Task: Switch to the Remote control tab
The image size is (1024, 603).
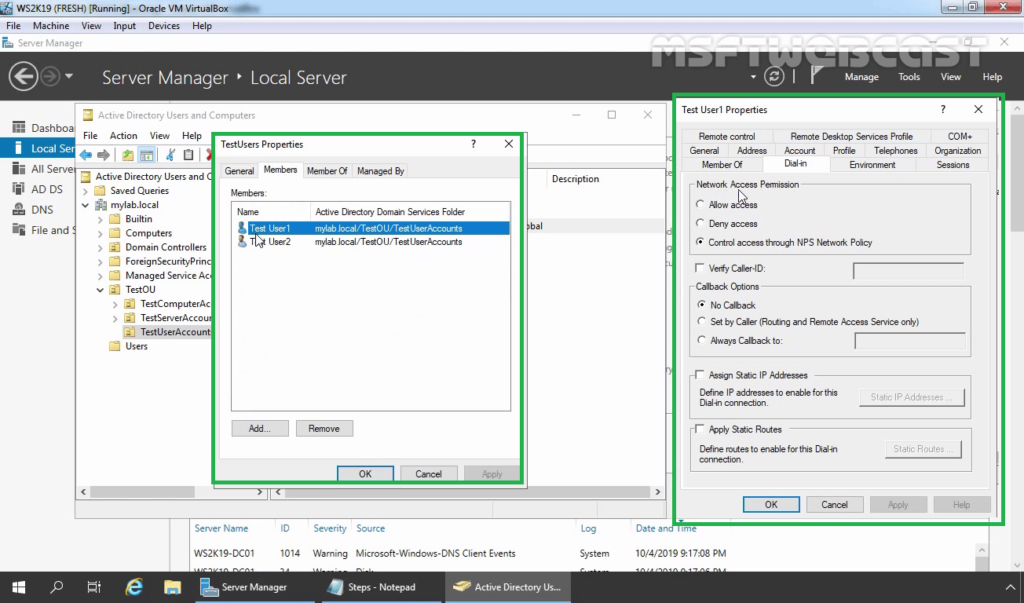Action: coord(726,136)
